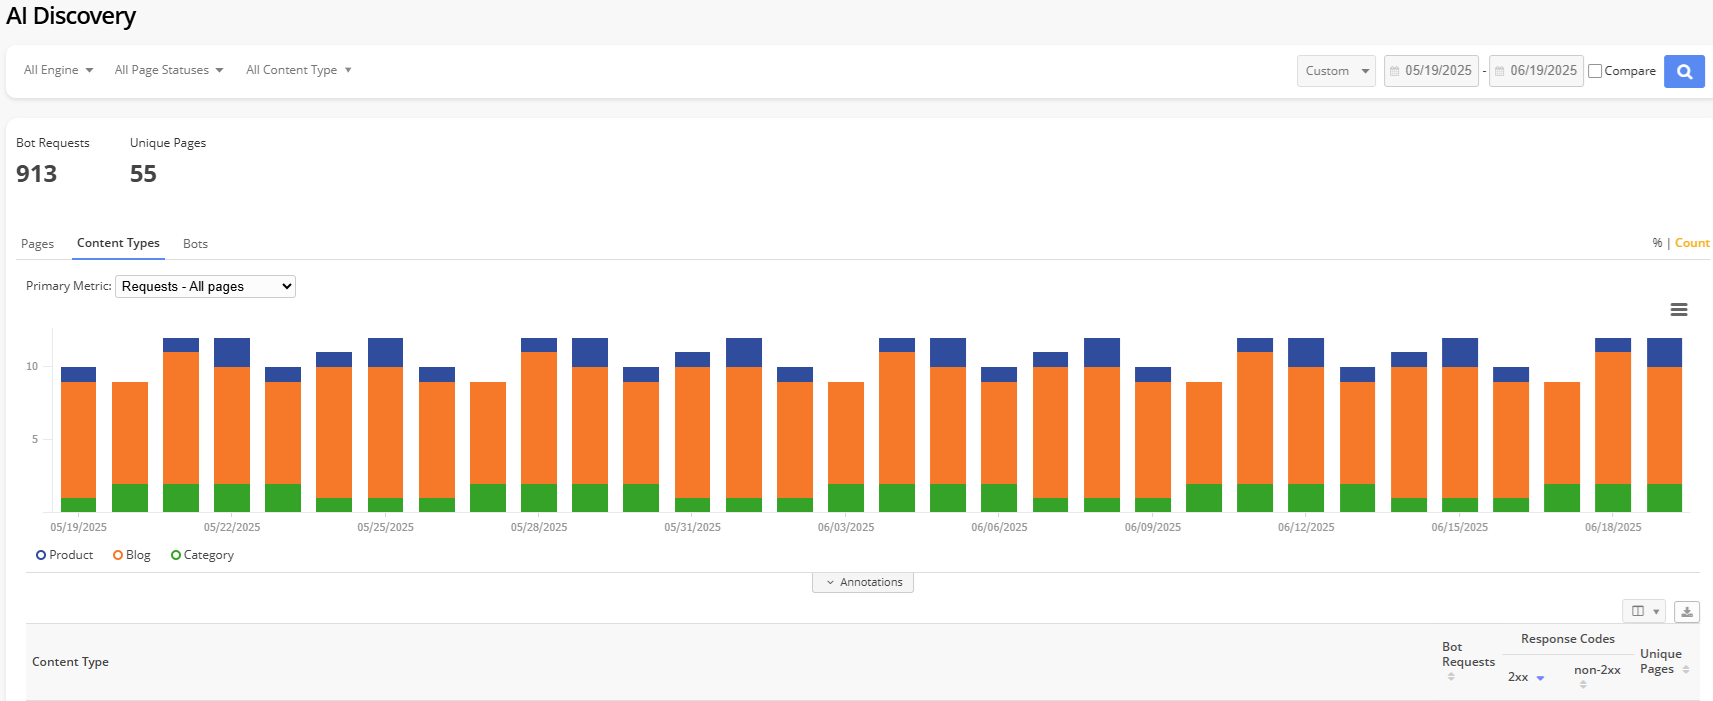Open the column chooser icon
The height and width of the screenshot is (701, 1713).
(1644, 611)
